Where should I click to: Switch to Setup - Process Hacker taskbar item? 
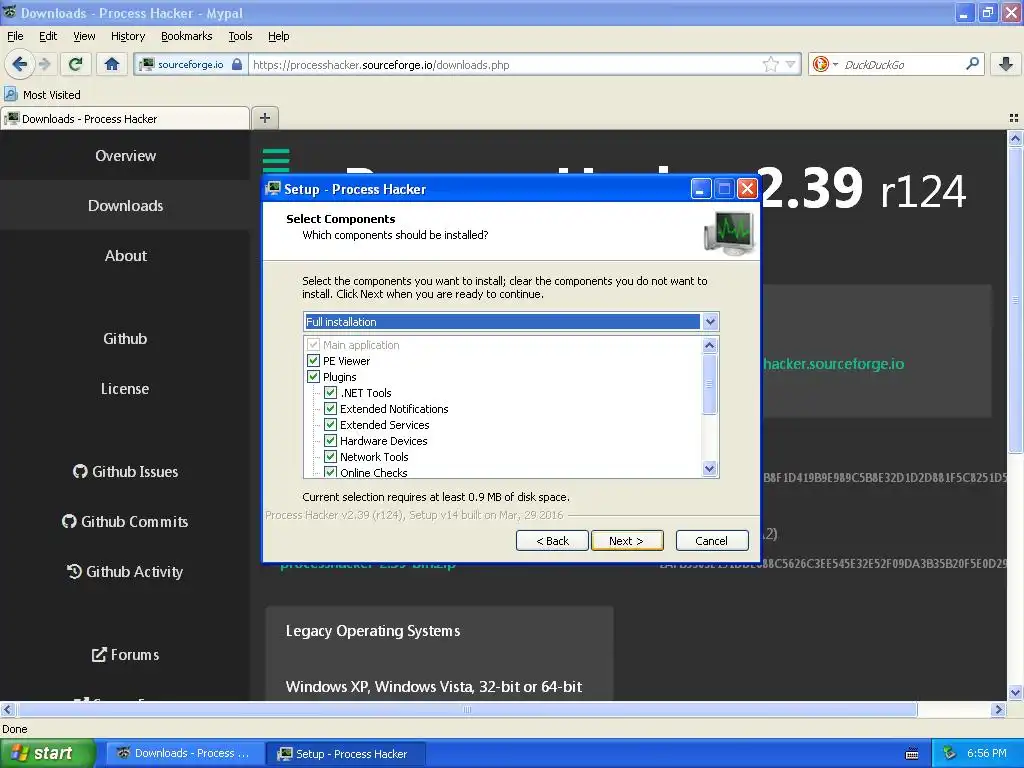pos(345,754)
